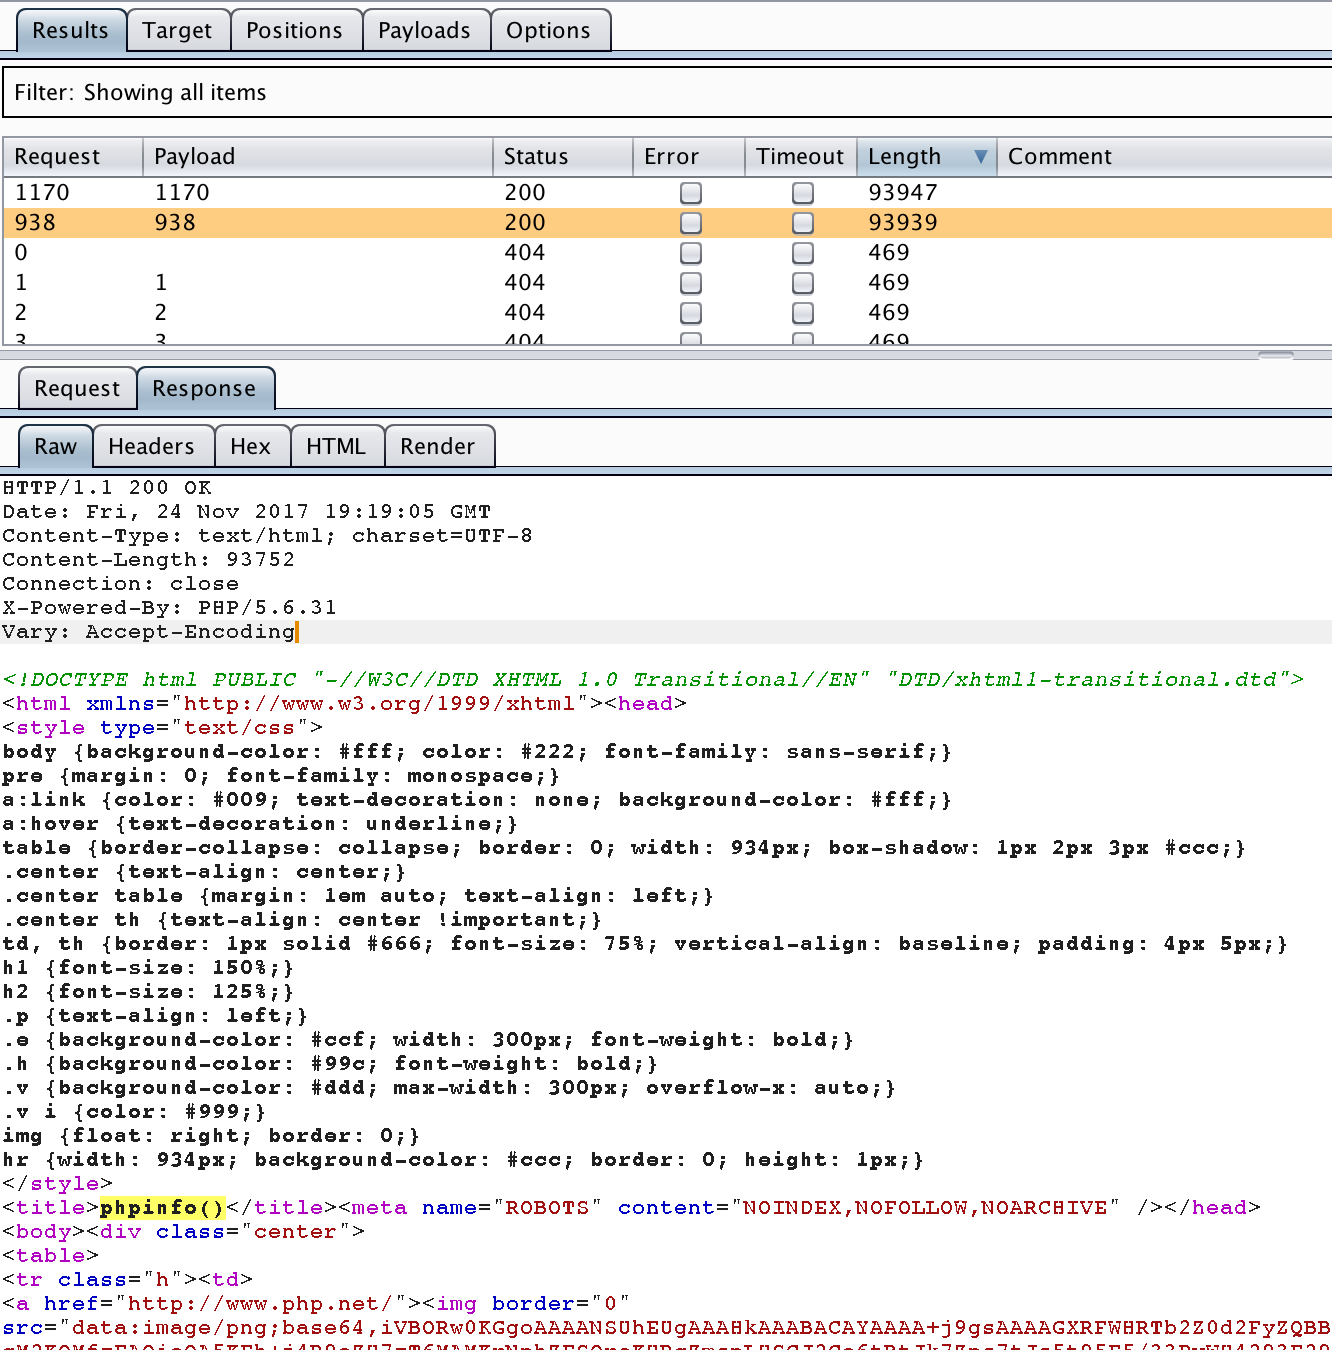The width and height of the screenshot is (1332, 1352).
Task: Switch to the HTML response view
Action: (x=337, y=446)
